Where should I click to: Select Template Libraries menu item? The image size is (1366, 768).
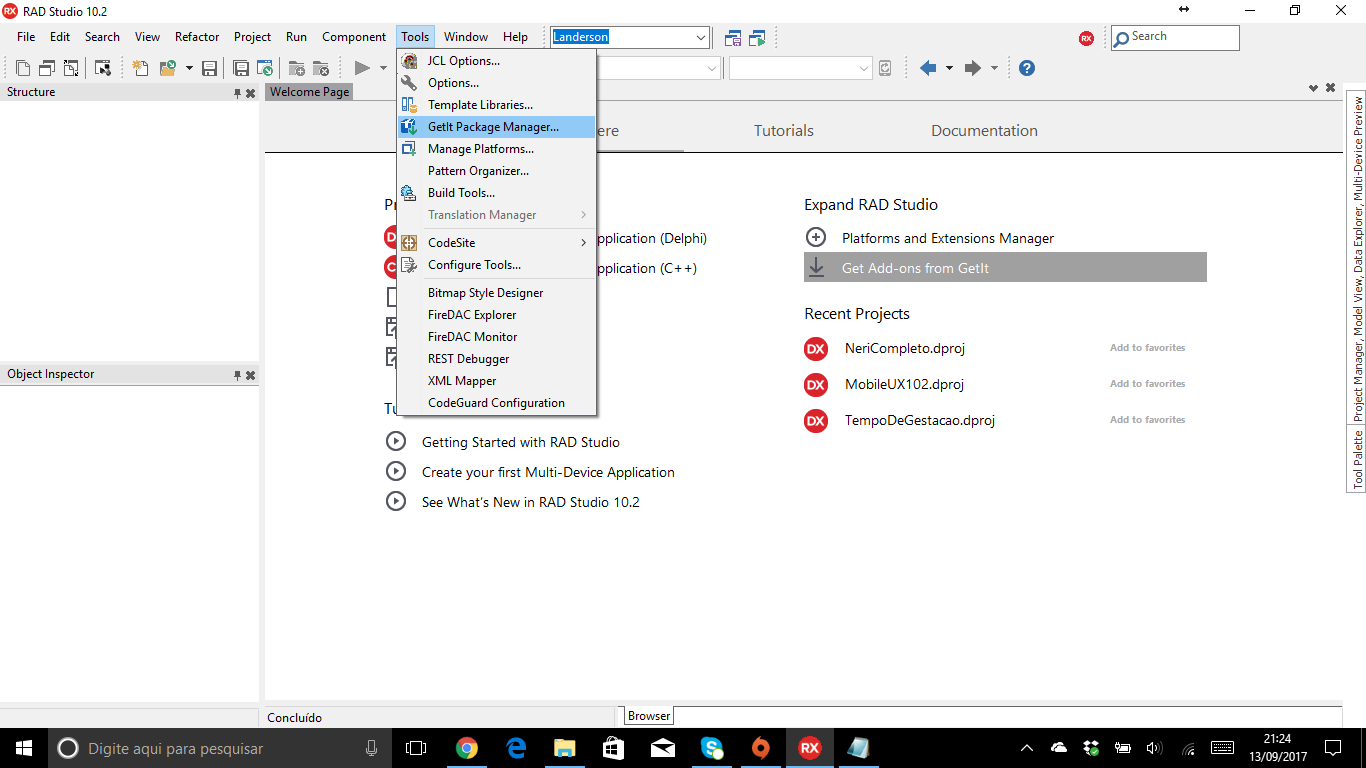click(497, 105)
